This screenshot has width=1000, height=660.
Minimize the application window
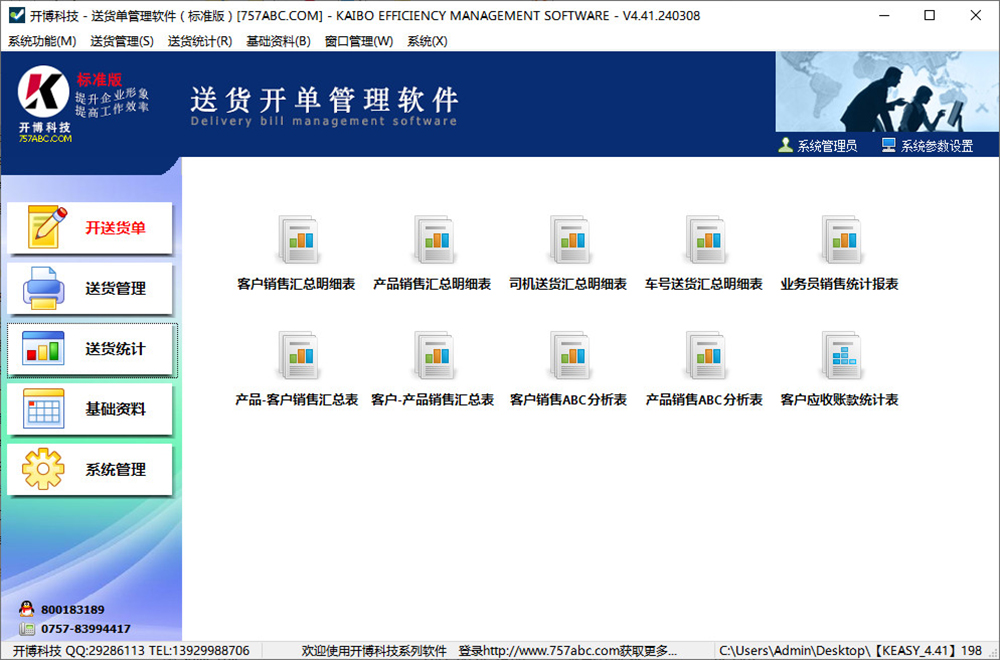point(884,15)
